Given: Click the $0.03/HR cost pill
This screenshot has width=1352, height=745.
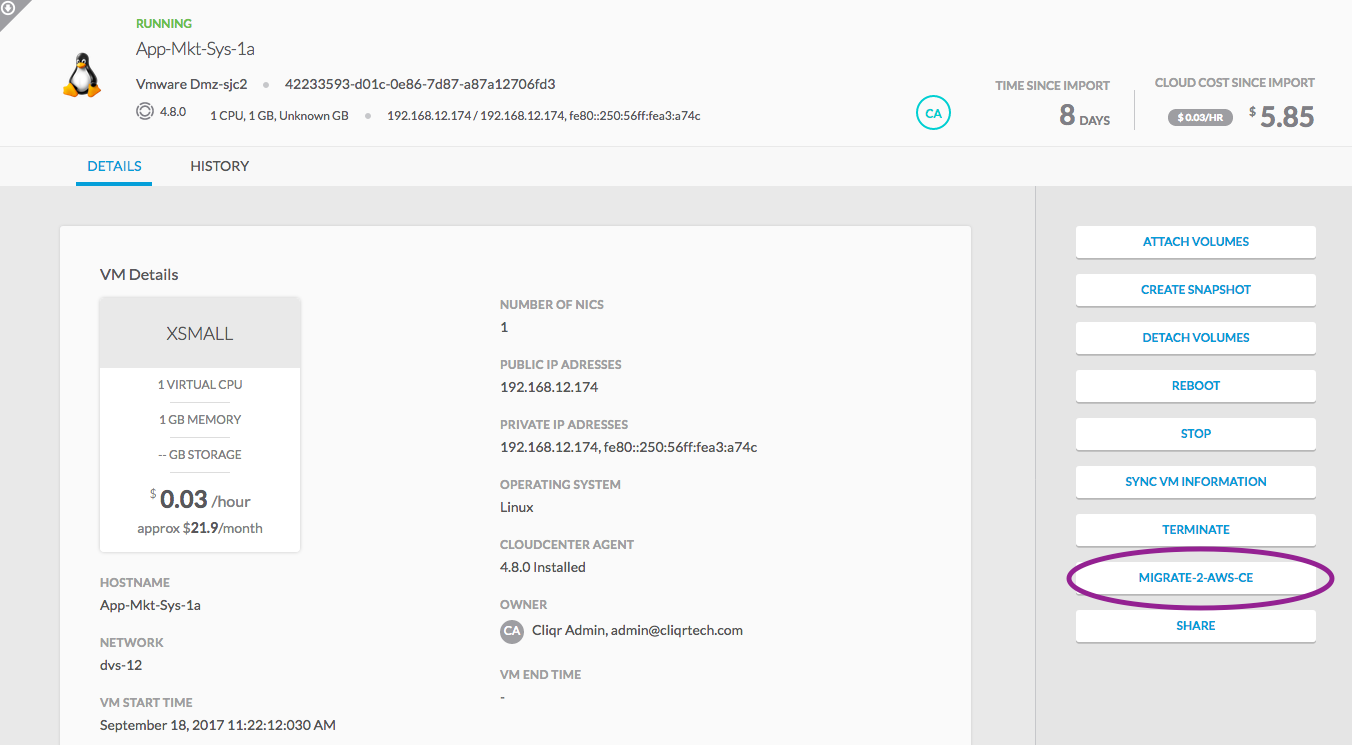Looking at the screenshot, I should pyautogui.click(x=1200, y=117).
